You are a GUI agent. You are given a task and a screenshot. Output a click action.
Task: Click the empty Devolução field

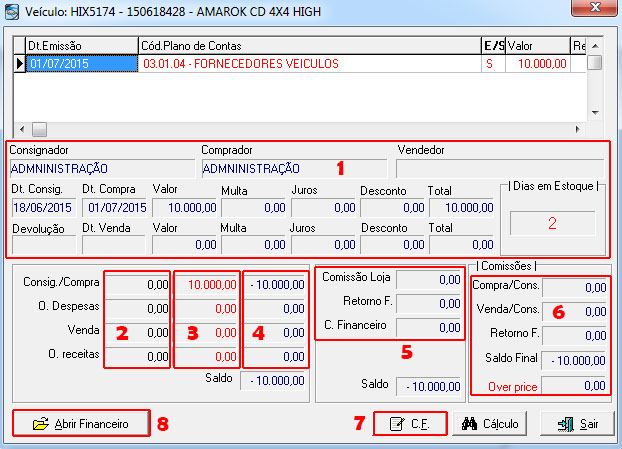pyautogui.click(x=44, y=245)
